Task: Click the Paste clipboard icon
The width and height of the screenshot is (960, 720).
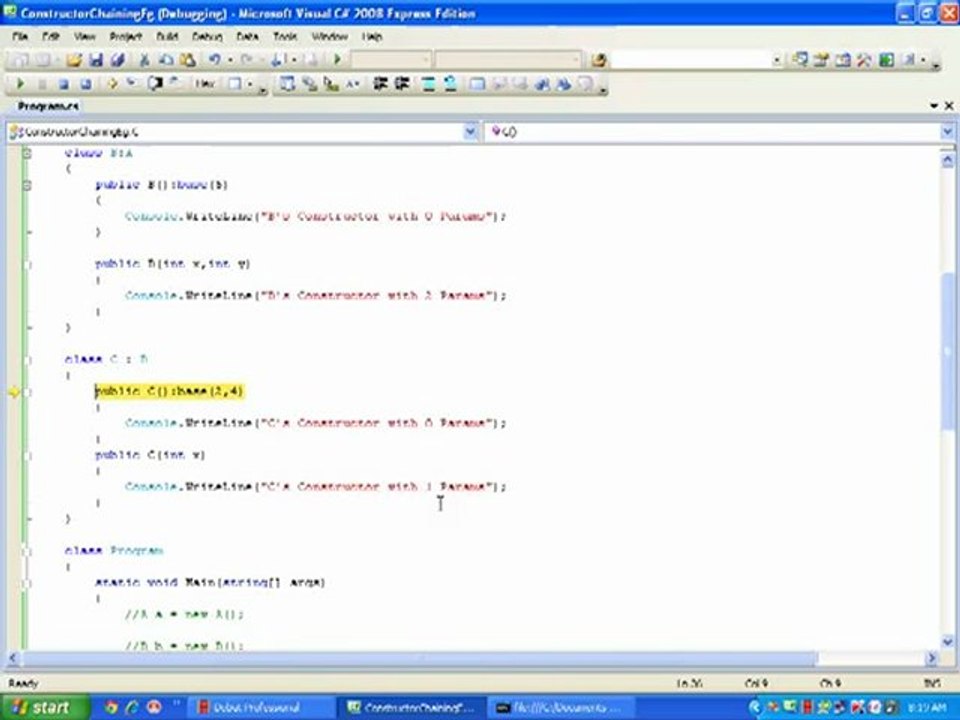Action: pyautogui.click(x=187, y=60)
